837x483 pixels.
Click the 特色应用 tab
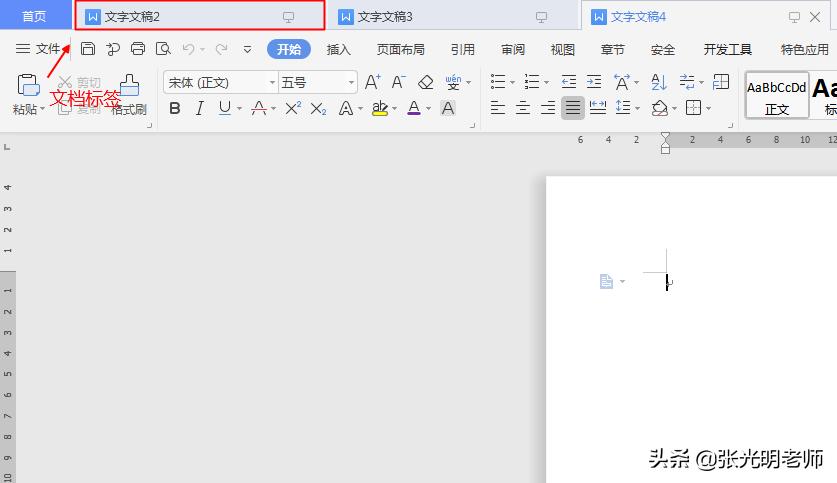804,50
